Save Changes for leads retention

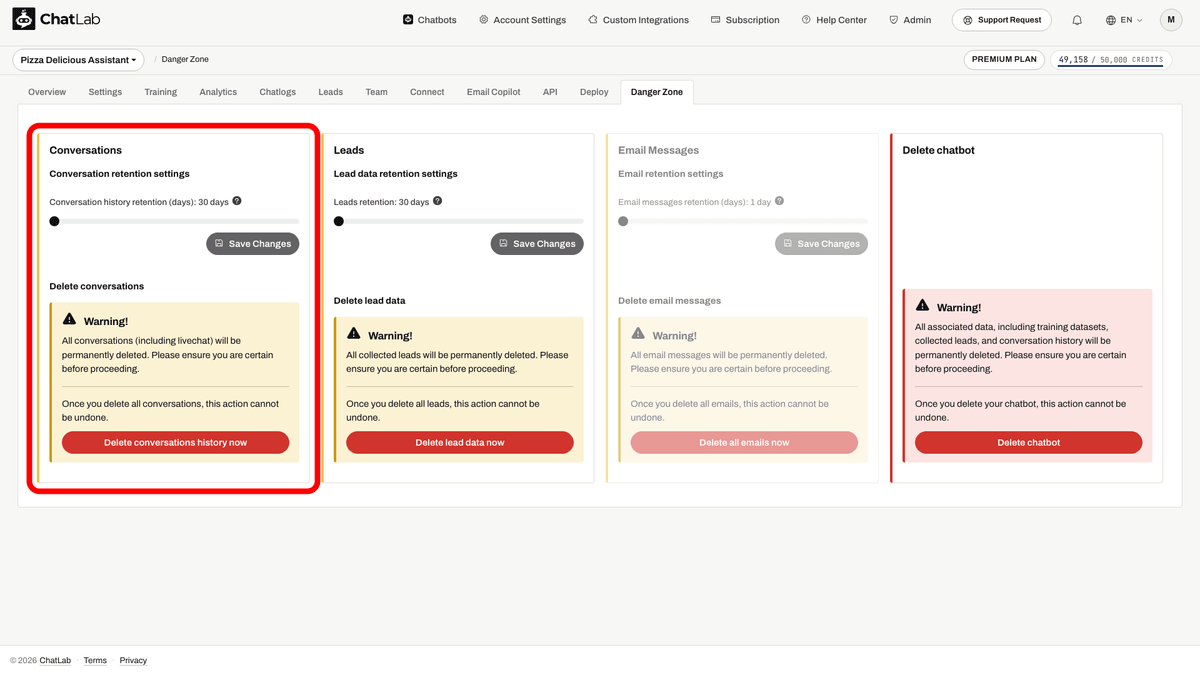click(x=537, y=244)
